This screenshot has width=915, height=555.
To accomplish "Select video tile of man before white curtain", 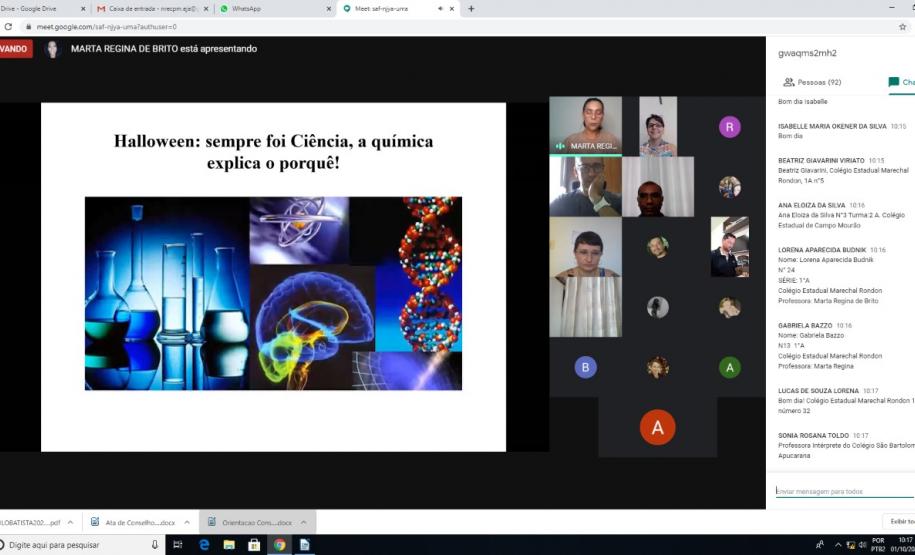I will [x=658, y=187].
